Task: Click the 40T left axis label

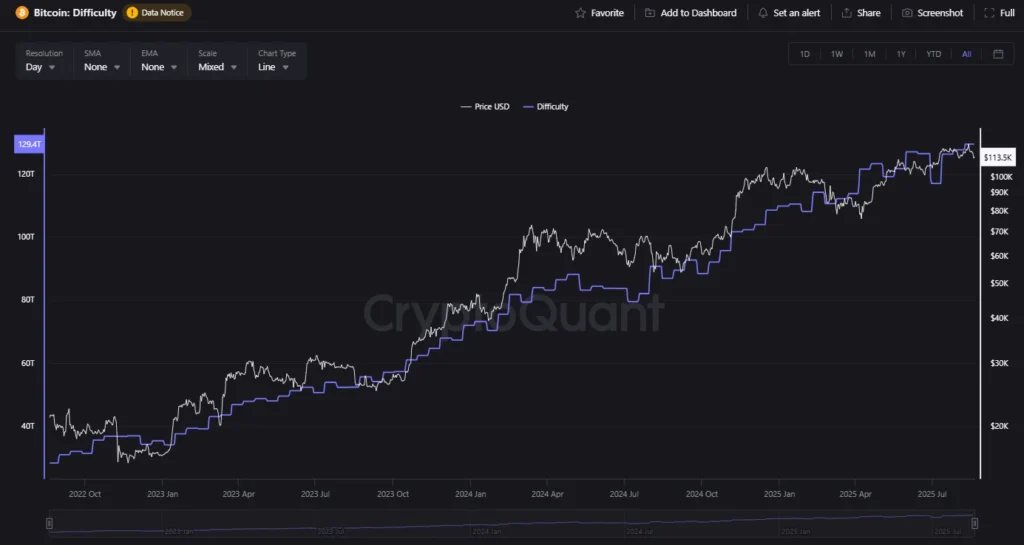Action: pyautogui.click(x=27, y=426)
